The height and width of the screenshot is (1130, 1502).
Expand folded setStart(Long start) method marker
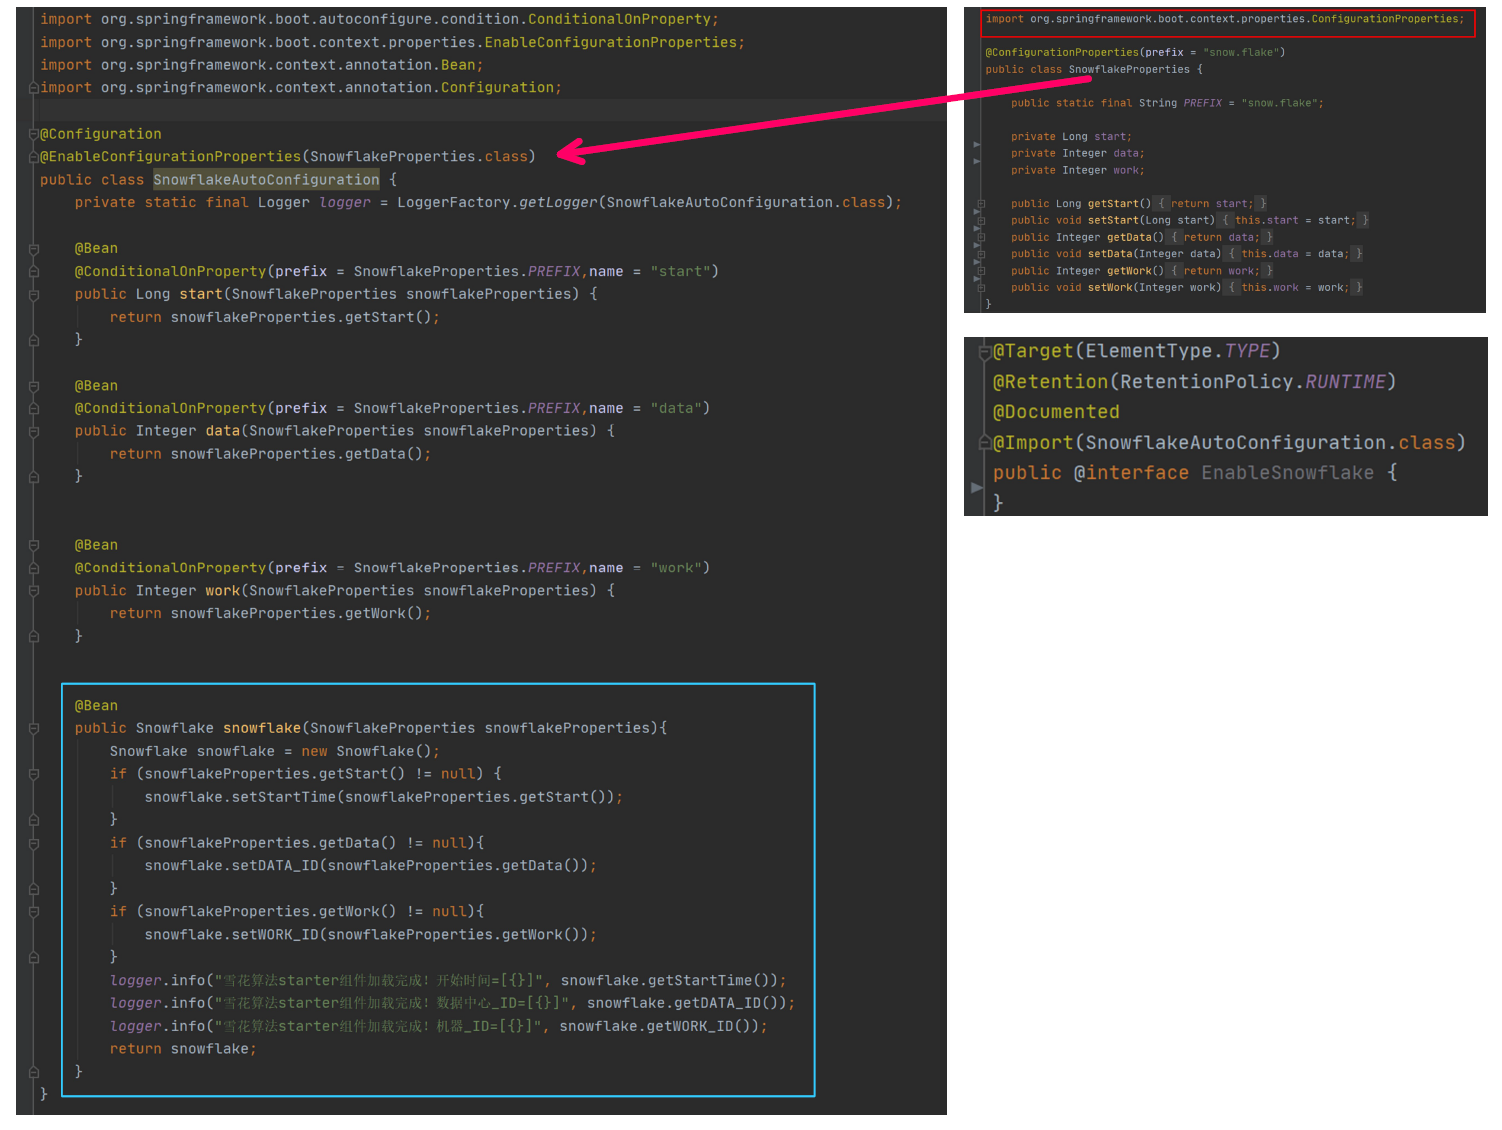tap(981, 221)
